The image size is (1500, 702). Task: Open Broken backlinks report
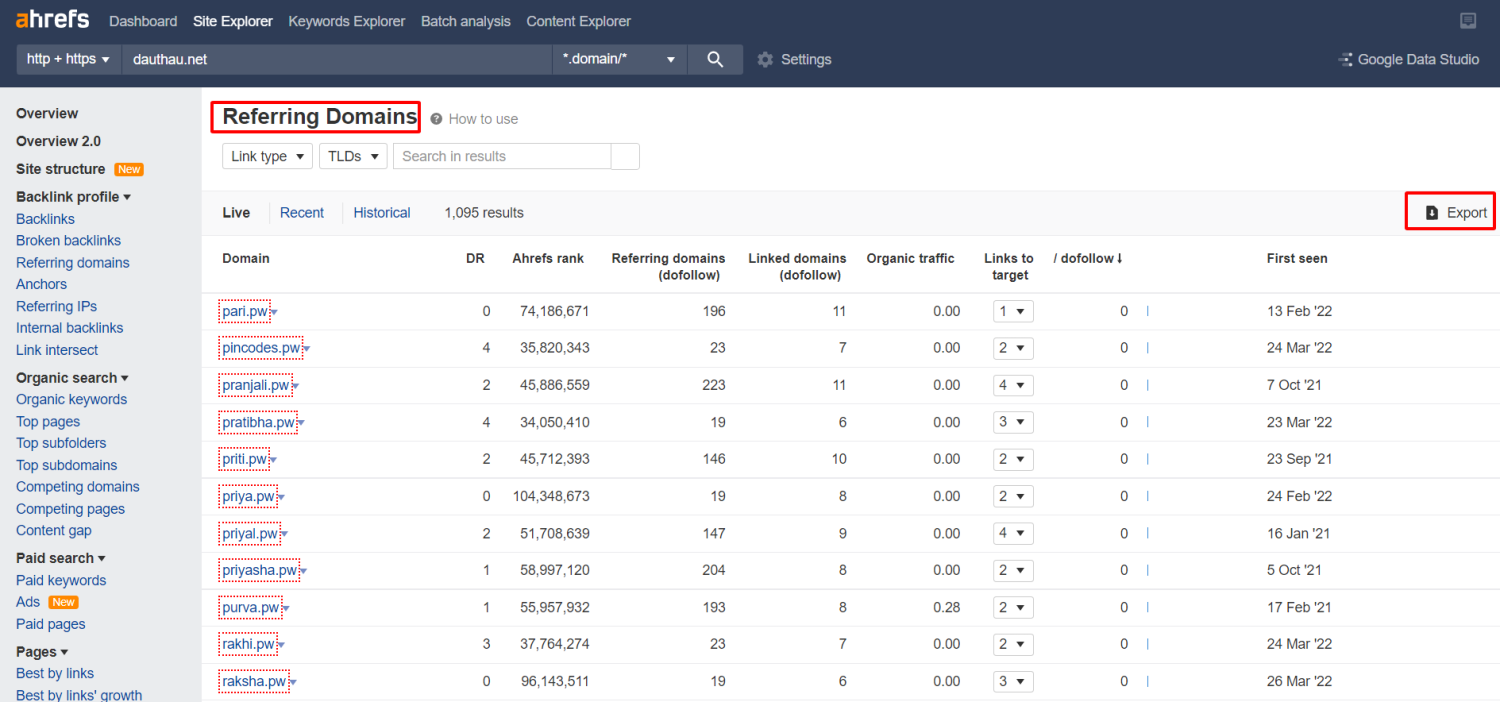pos(68,241)
